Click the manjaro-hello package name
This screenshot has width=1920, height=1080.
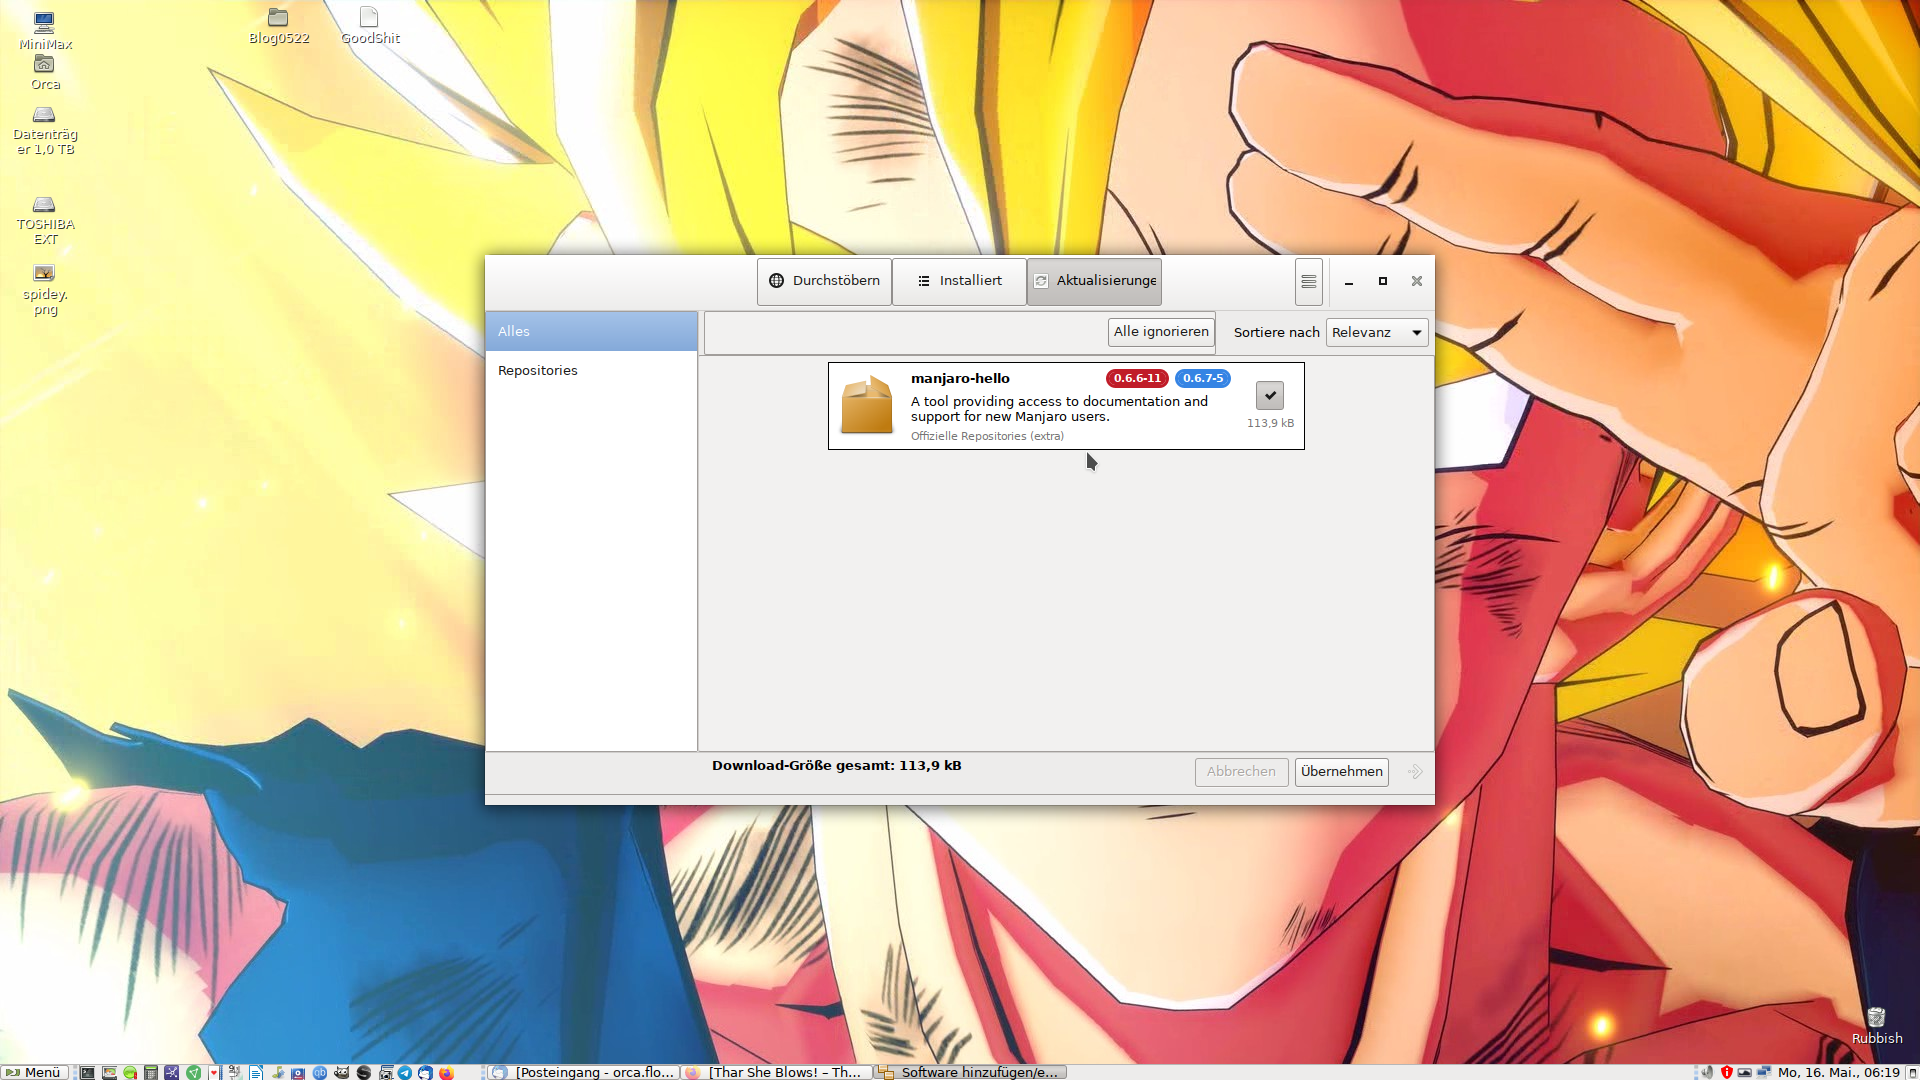point(960,378)
